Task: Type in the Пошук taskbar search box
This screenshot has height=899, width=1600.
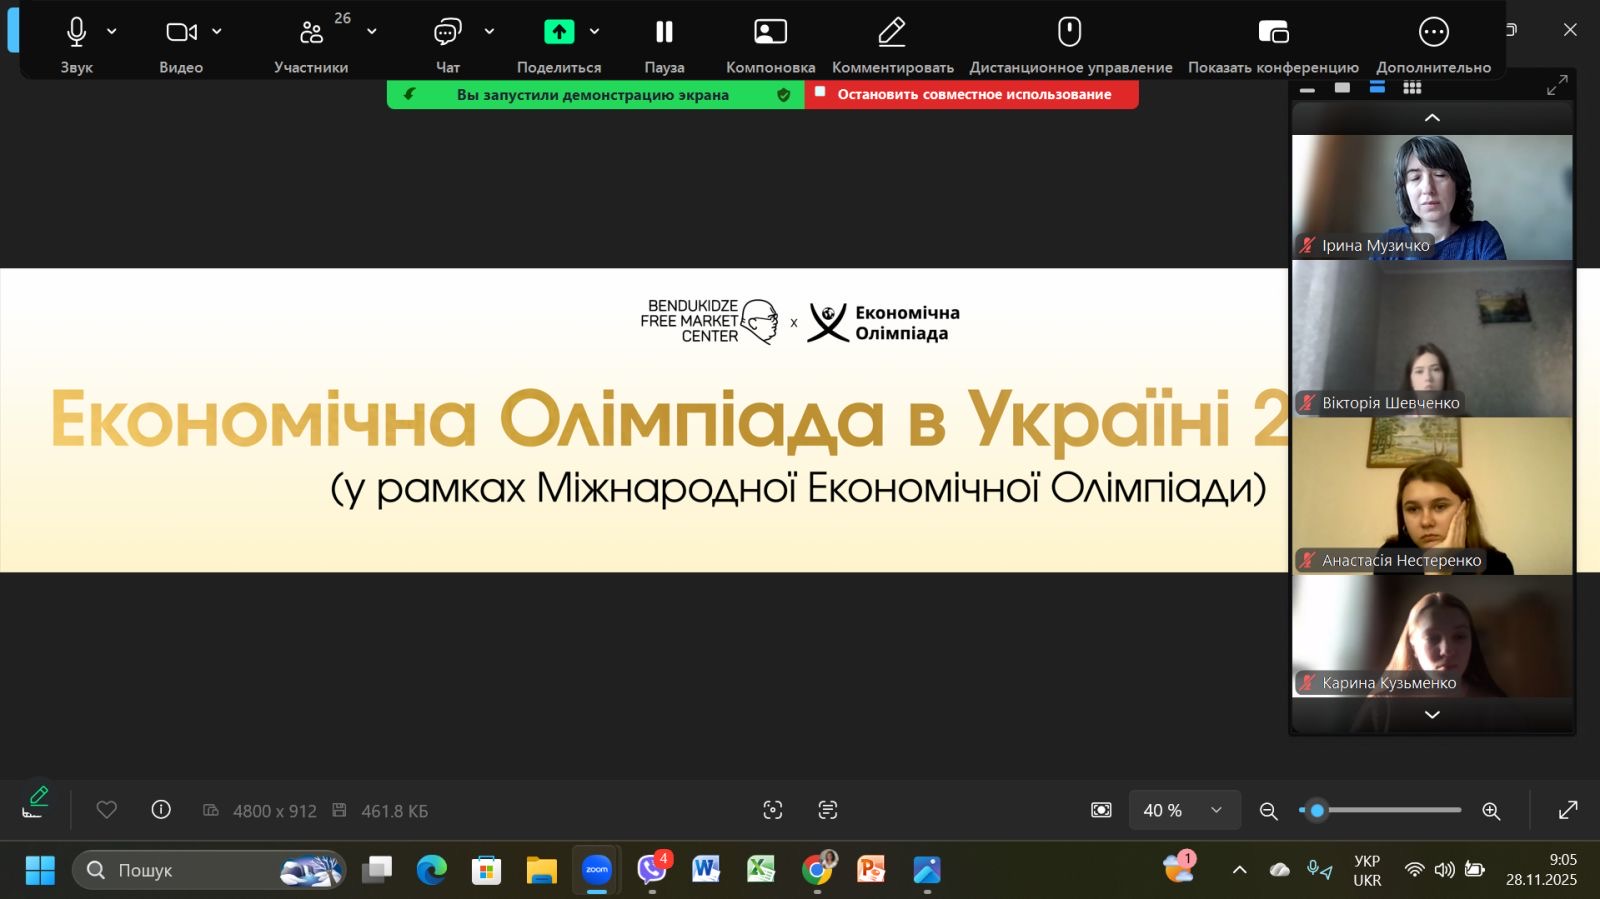Action: point(190,870)
